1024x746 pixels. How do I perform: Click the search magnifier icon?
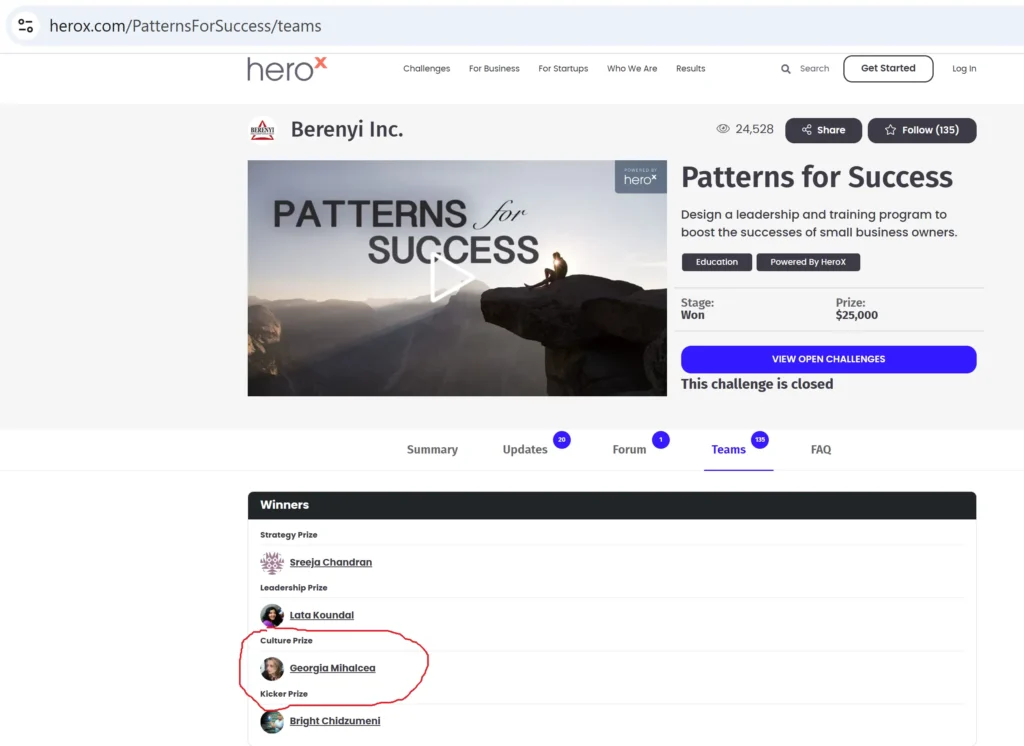(x=786, y=69)
